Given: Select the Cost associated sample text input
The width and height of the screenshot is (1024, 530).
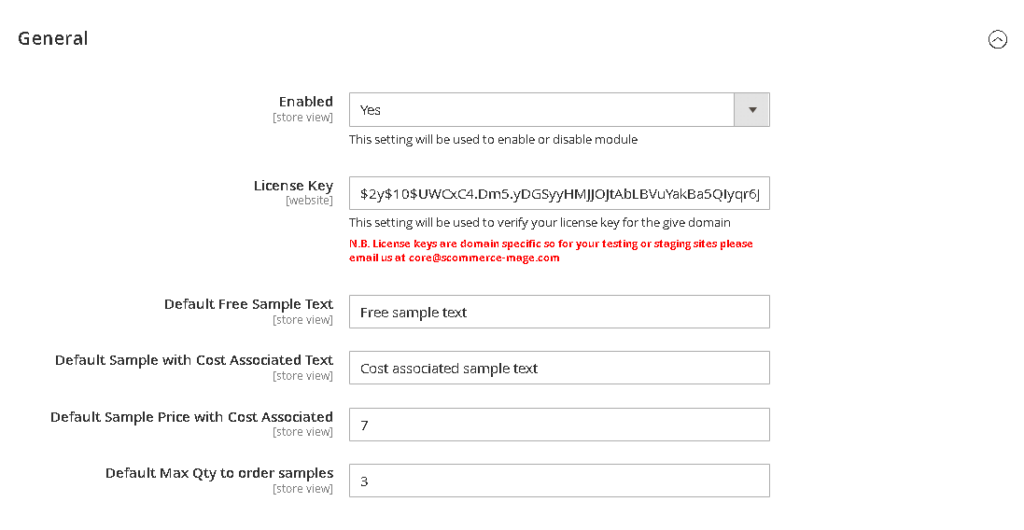Looking at the screenshot, I should click(559, 368).
